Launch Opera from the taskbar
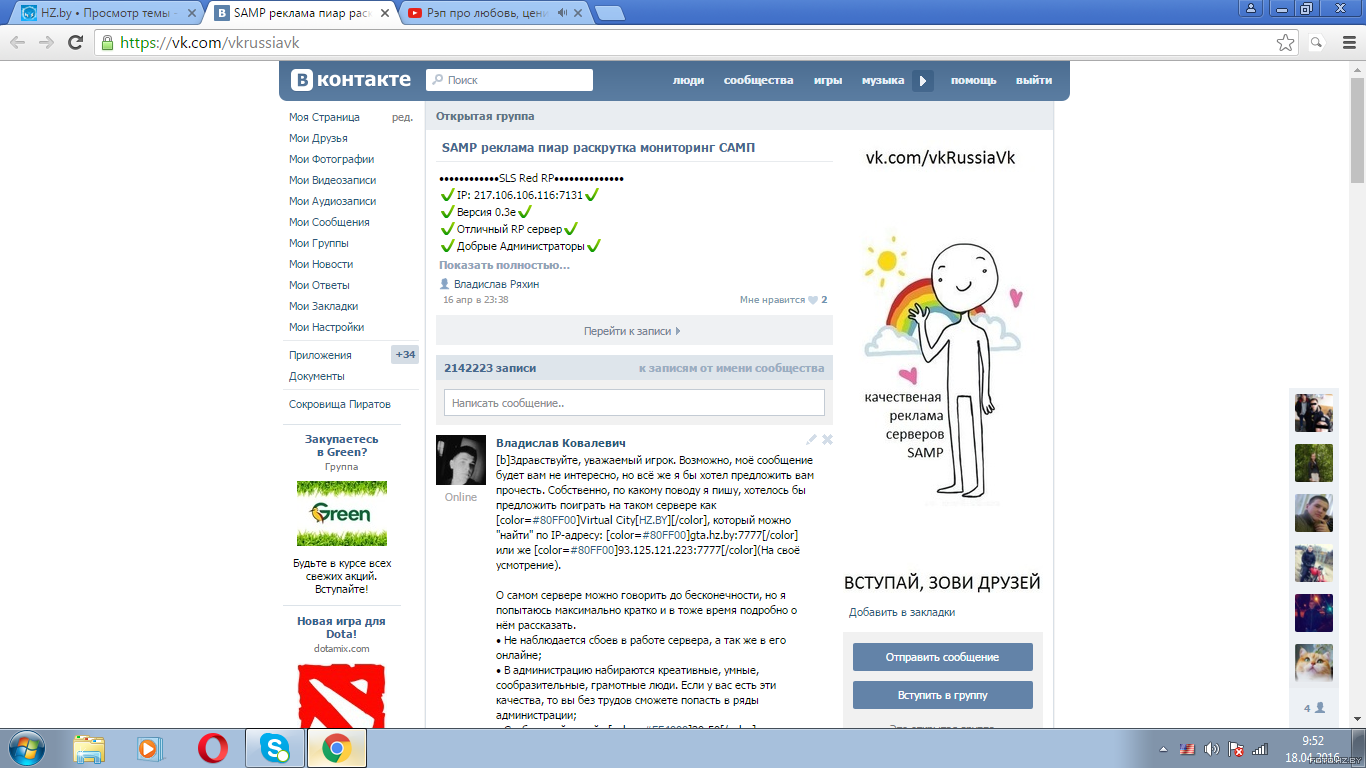Image resolution: width=1366 pixels, height=768 pixels. click(212, 748)
